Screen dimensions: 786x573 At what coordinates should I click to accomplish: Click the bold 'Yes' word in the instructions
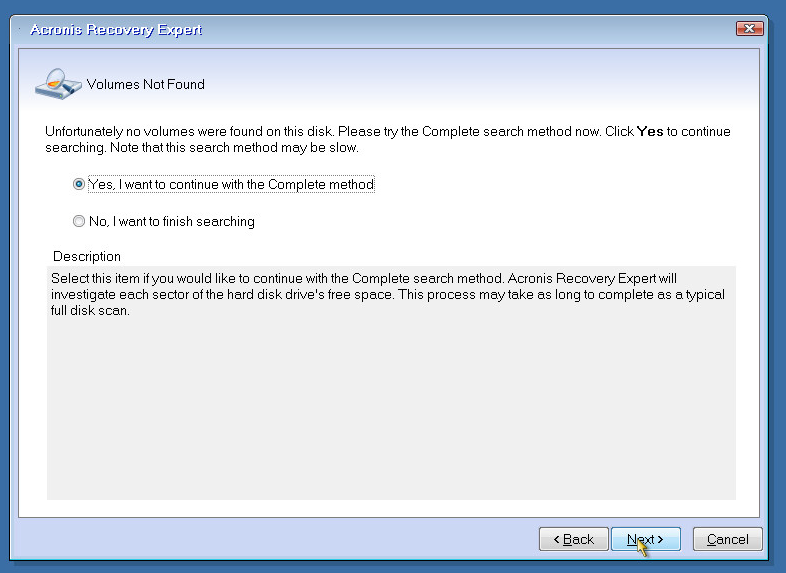[x=650, y=132]
